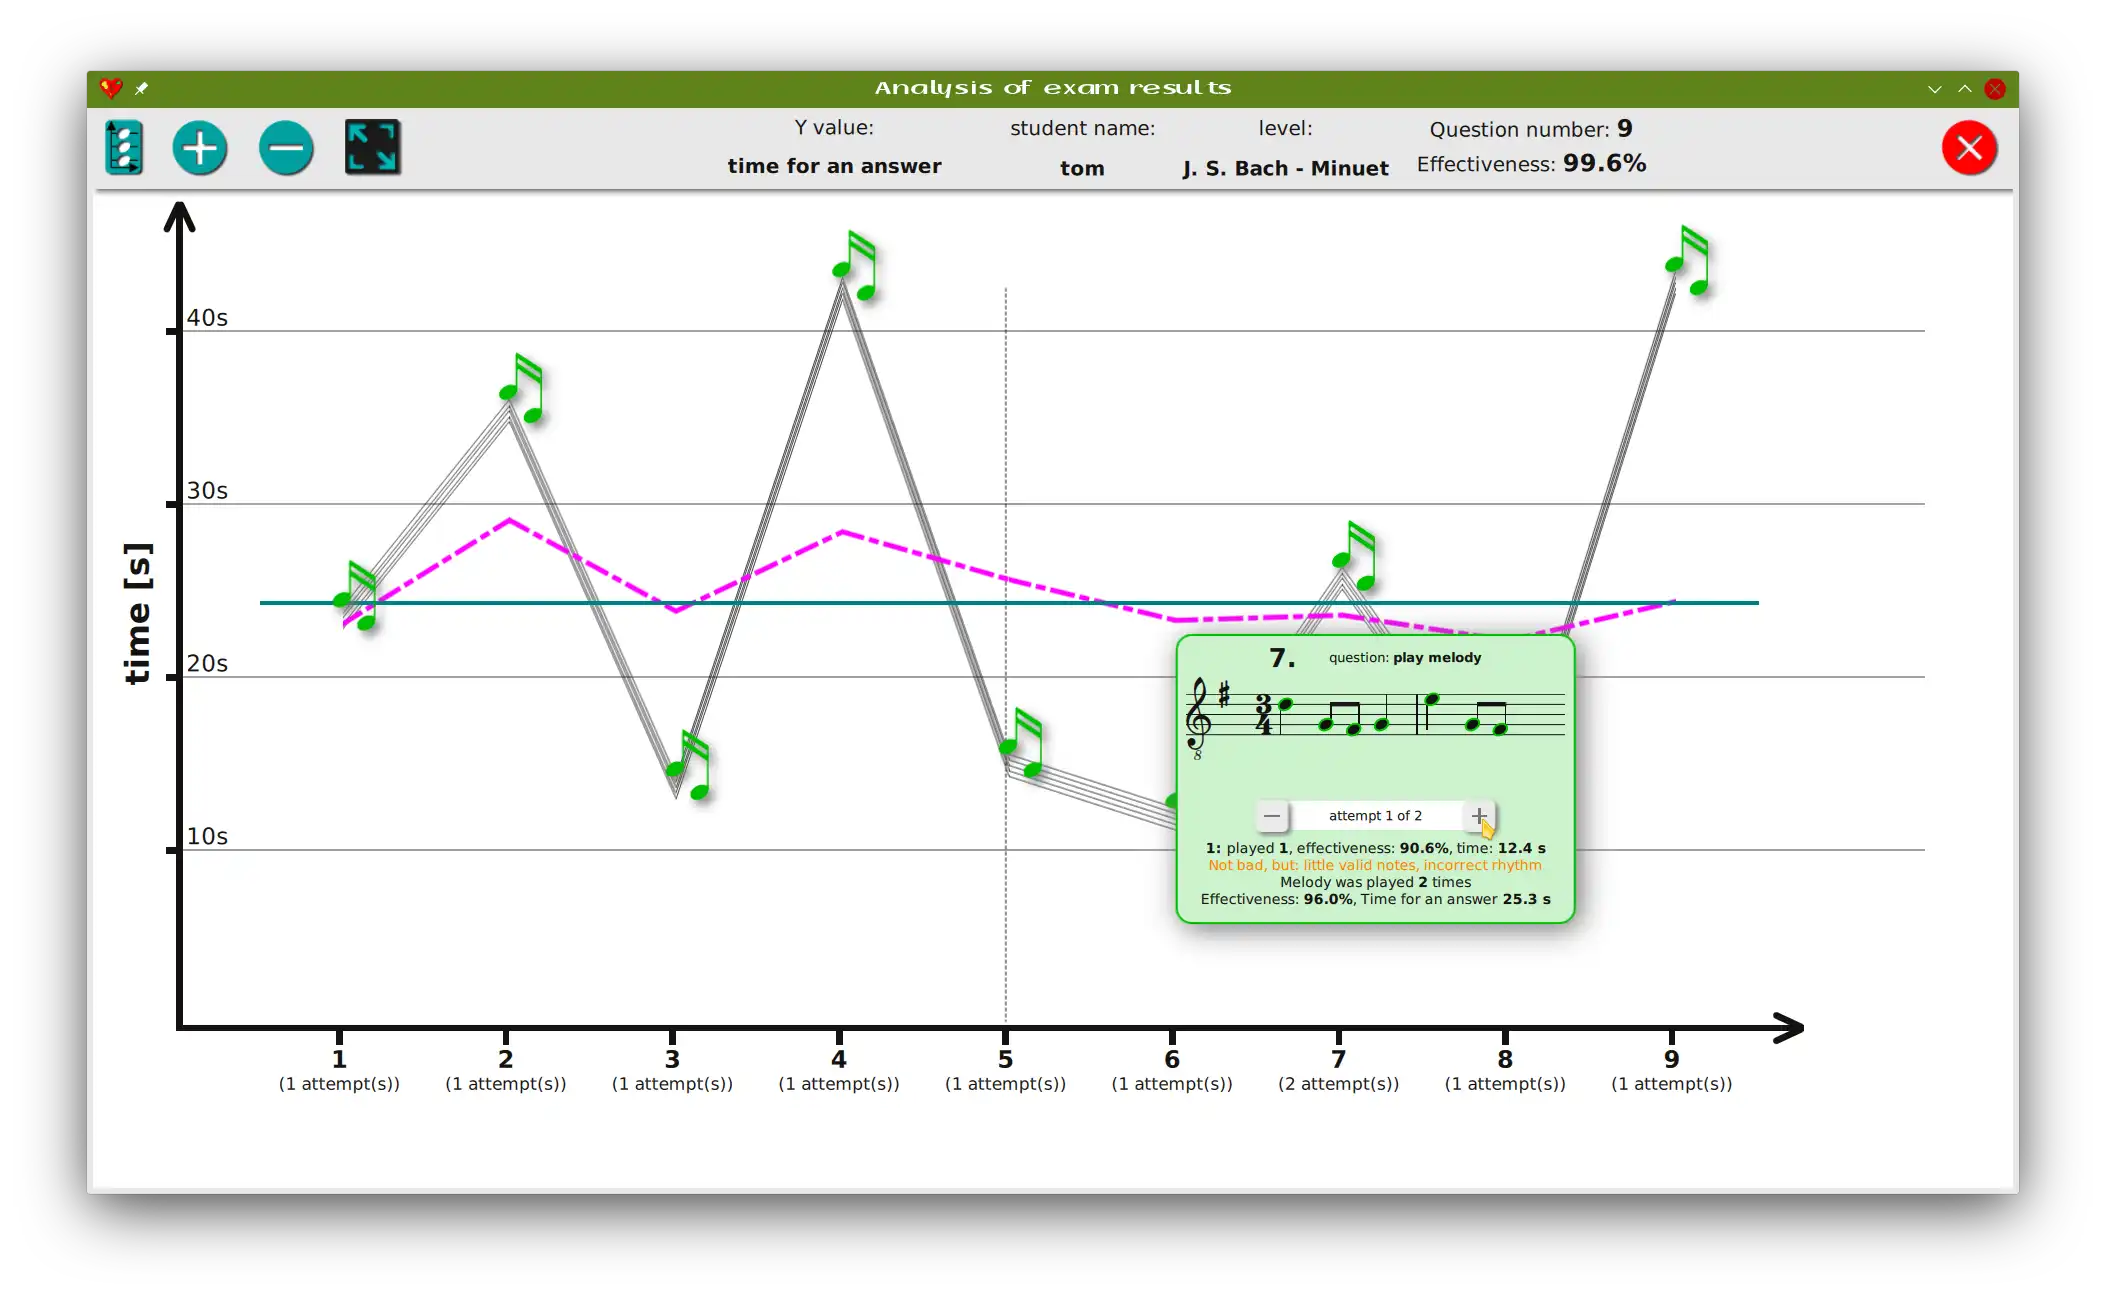The height and width of the screenshot is (1297, 2106).
Task: Click the question 7 axis label
Action: (1338, 1059)
